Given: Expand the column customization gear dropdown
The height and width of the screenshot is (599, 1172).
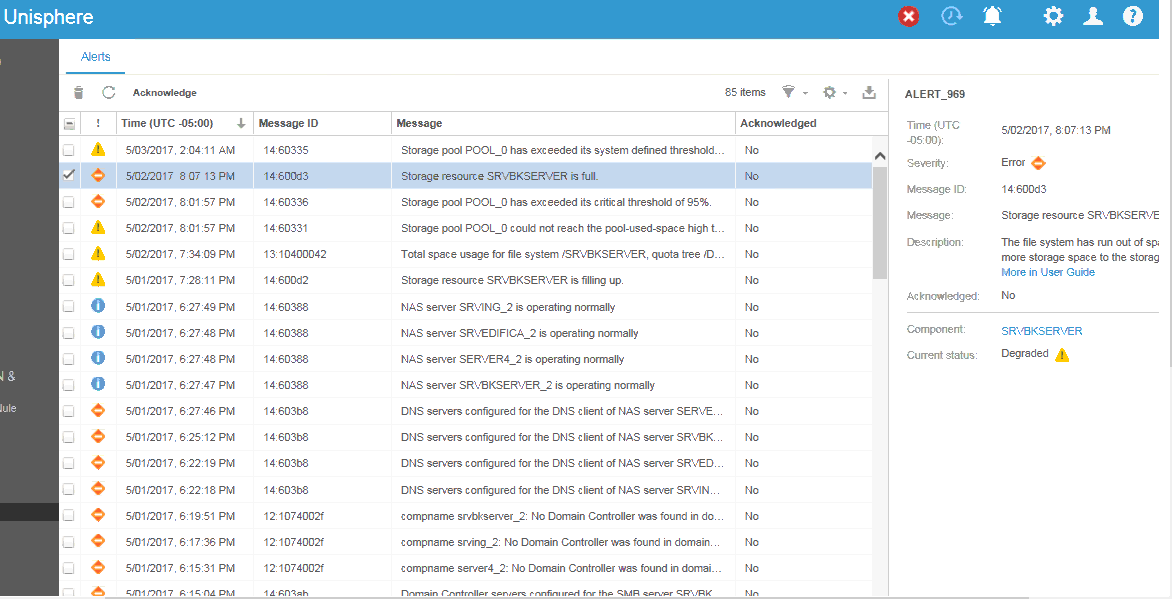Looking at the screenshot, I should (x=834, y=93).
